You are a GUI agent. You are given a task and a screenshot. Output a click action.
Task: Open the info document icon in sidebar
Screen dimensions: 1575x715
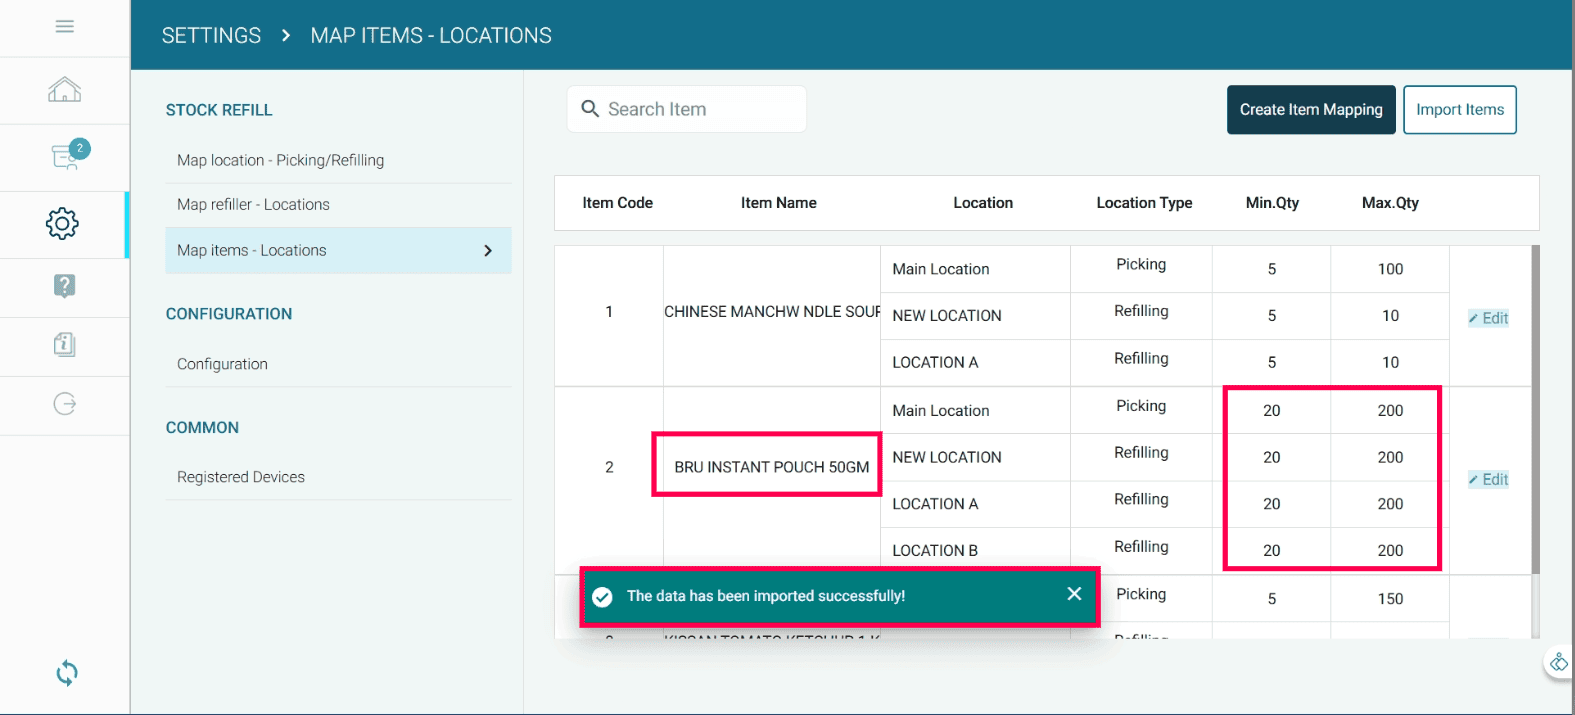click(x=64, y=345)
